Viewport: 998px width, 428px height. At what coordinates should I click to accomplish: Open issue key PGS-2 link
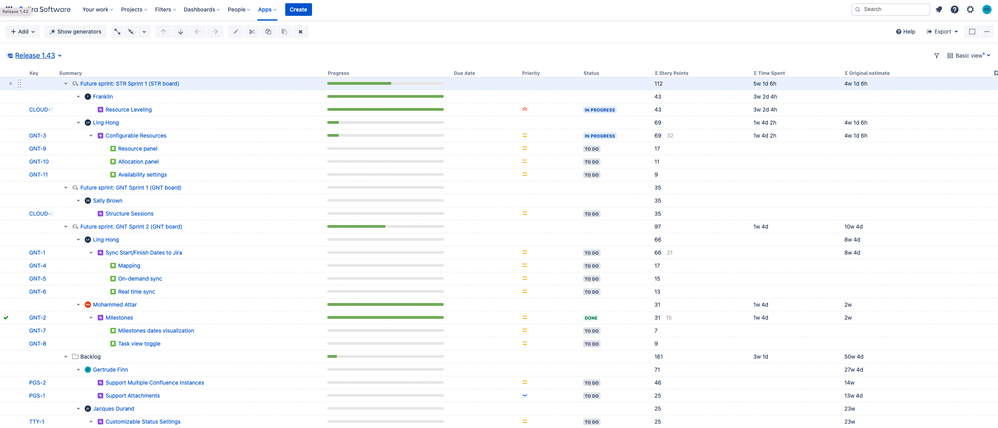(38, 383)
